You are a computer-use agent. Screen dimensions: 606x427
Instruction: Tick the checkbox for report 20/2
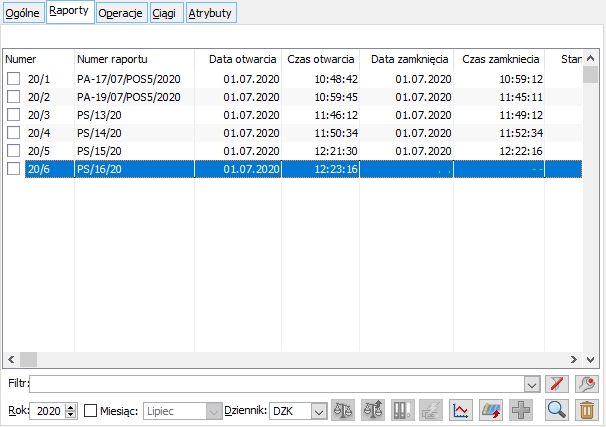[x=14, y=97]
